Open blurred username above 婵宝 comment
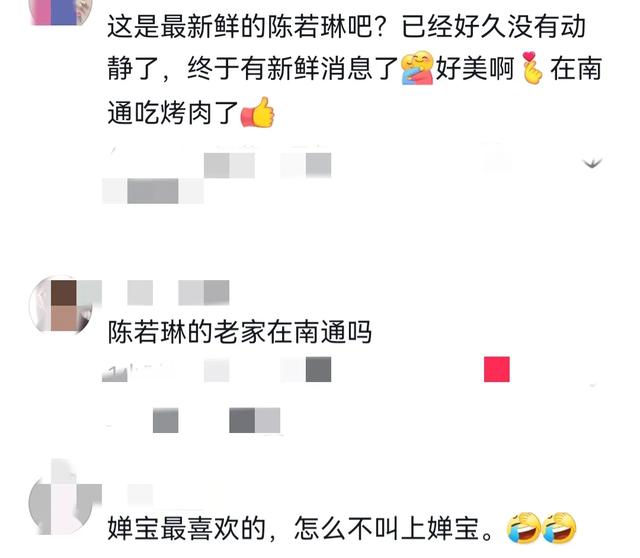The width and height of the screenshot is (640, 558). [x=140, y=495]
